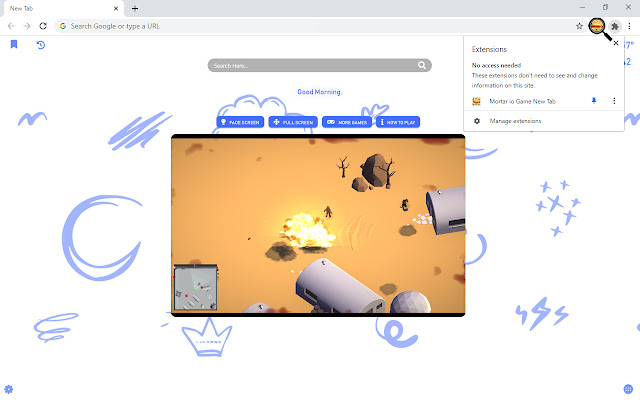Close the New Tab tab
Viewport: 640px width, 400px height.
(x=116, y=8)
